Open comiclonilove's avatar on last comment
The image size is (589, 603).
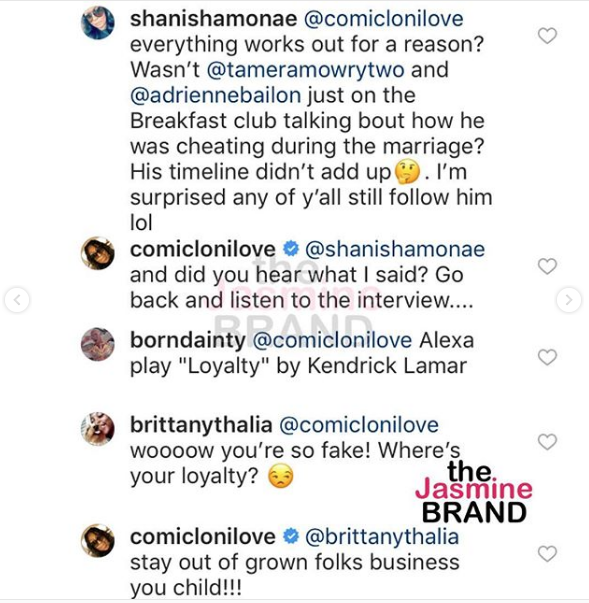click(x=98, y=540)
